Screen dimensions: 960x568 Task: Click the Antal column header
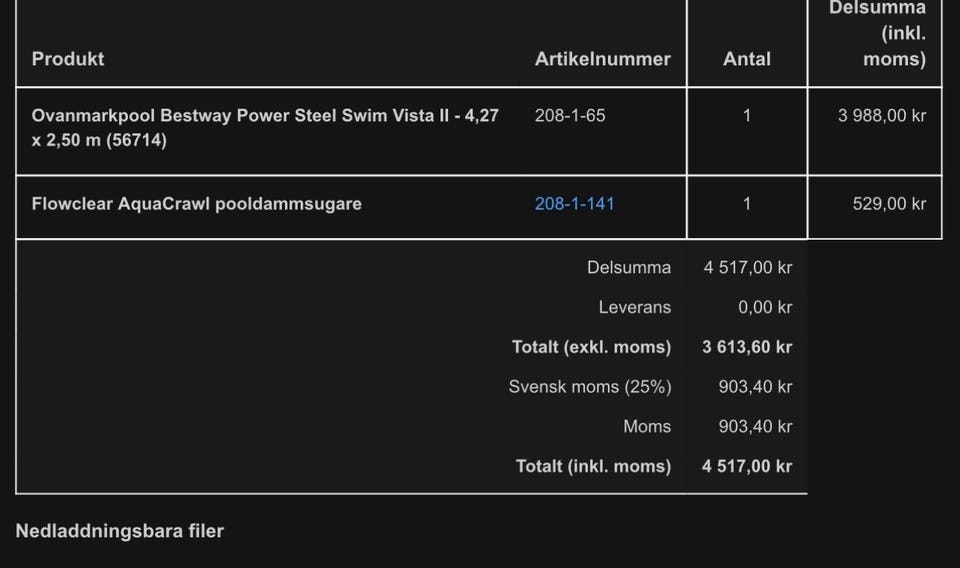(747, 59)
